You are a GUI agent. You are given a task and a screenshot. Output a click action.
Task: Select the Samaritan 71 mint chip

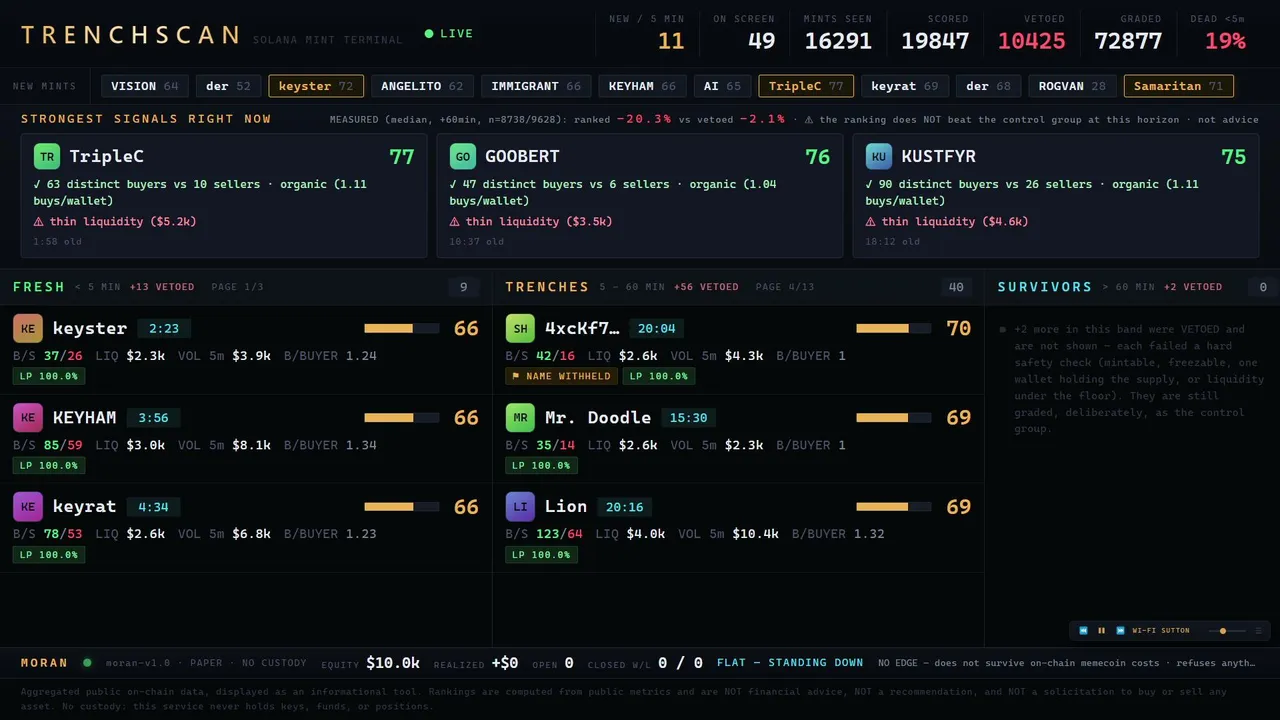pyautogui.click(x=1179, y=86)
